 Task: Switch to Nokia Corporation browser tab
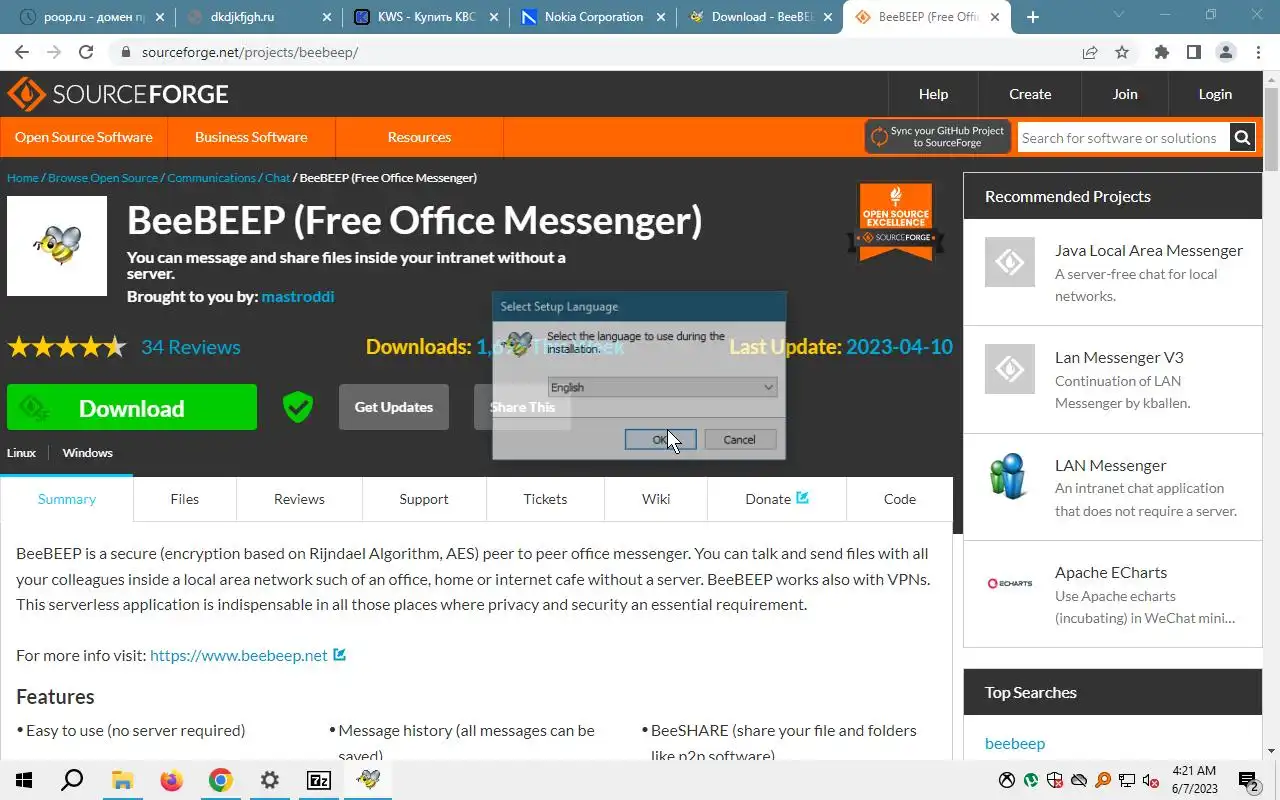click(592, 17)
